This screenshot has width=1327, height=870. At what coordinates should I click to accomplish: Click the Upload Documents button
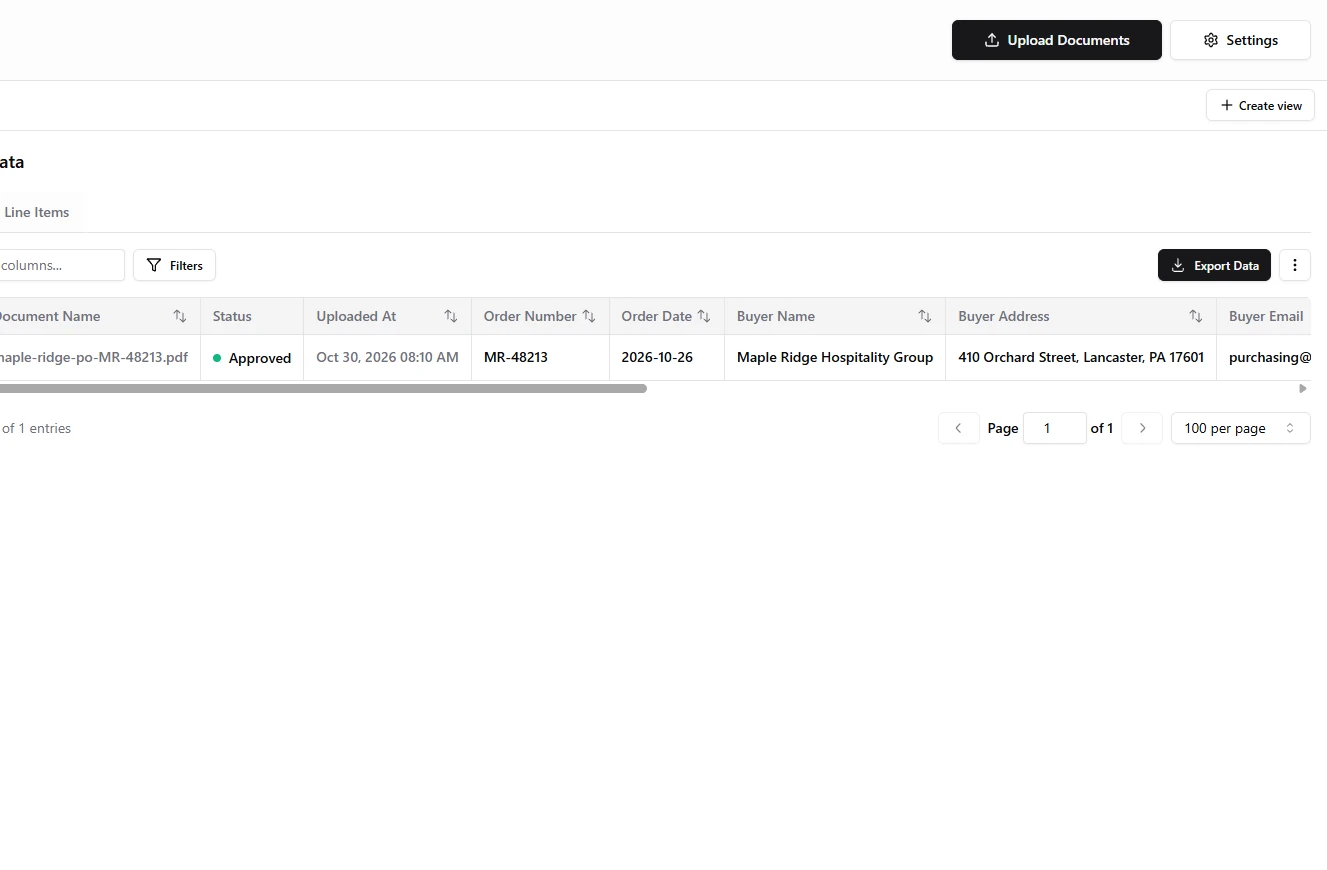pos(1056,40)
